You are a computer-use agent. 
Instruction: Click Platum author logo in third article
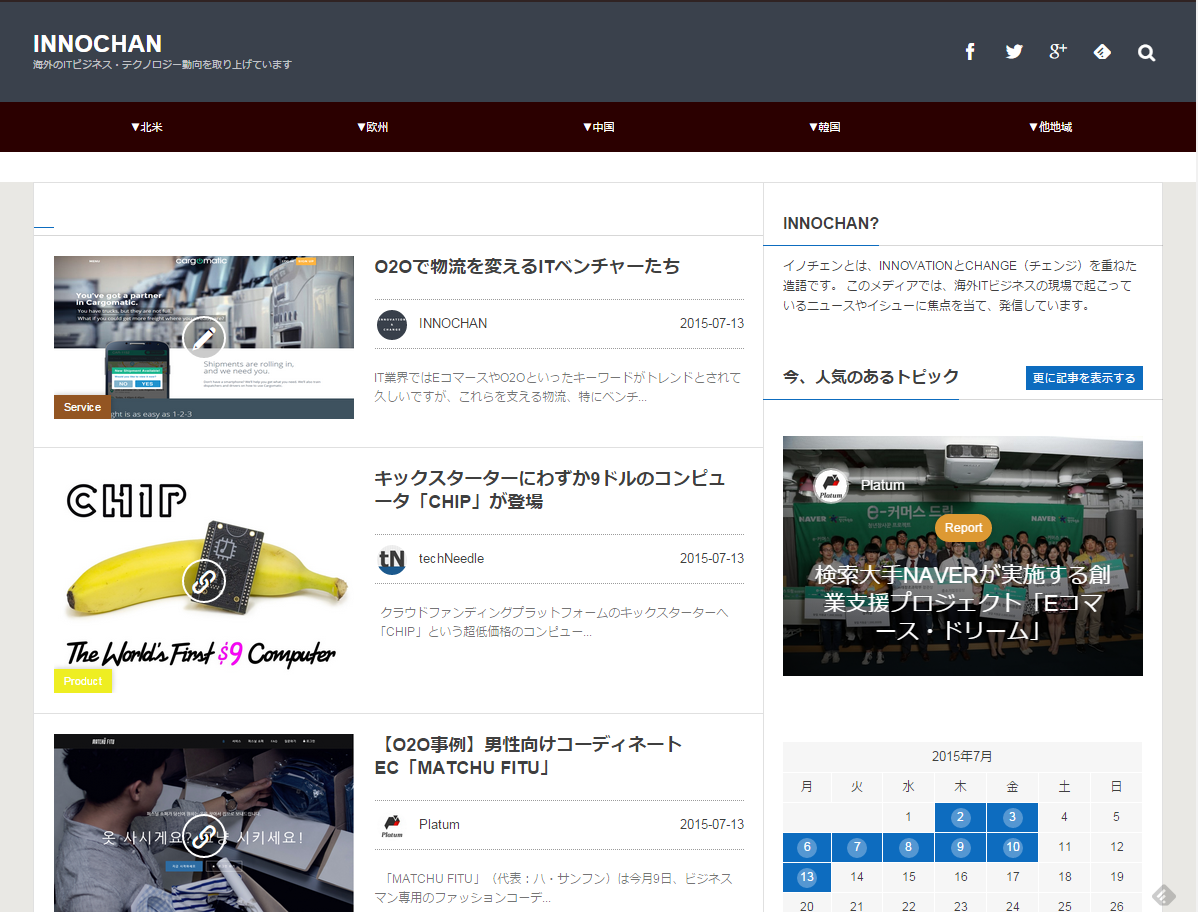(392, 826)
